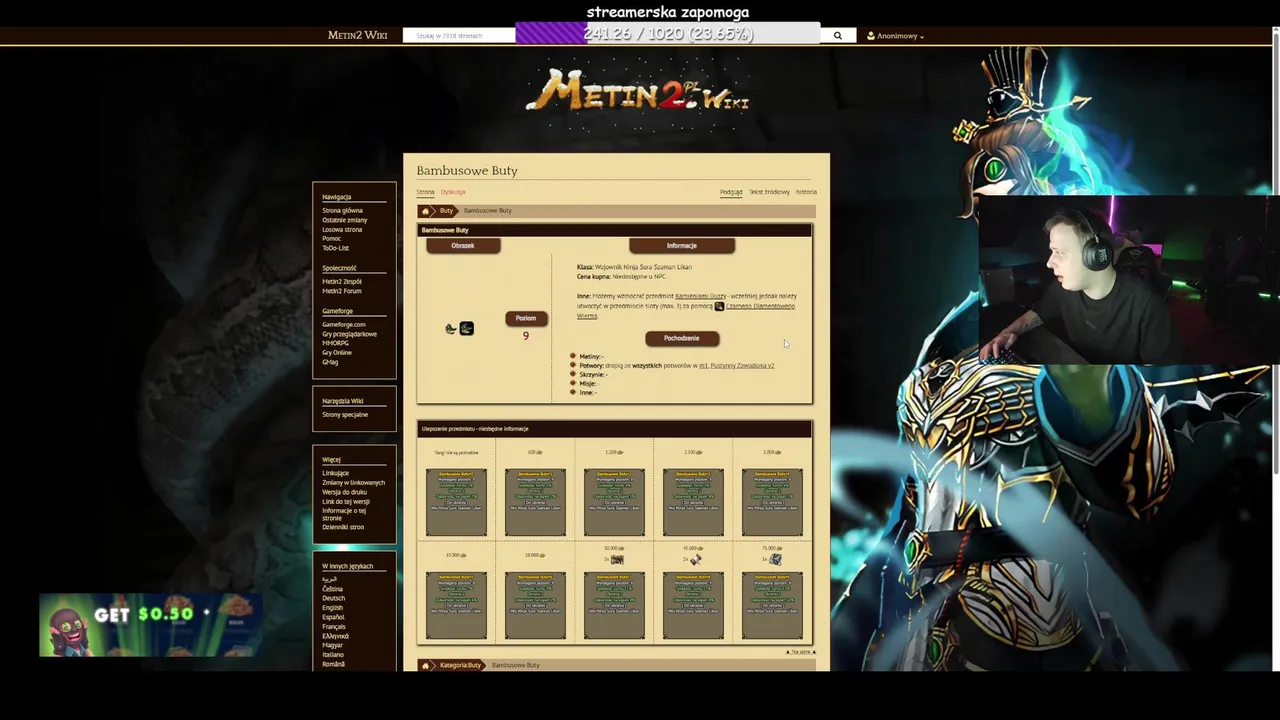
Task: Click the Bambusowe Buty+4 tooltip thumbnail
Action: click(772, 502)
